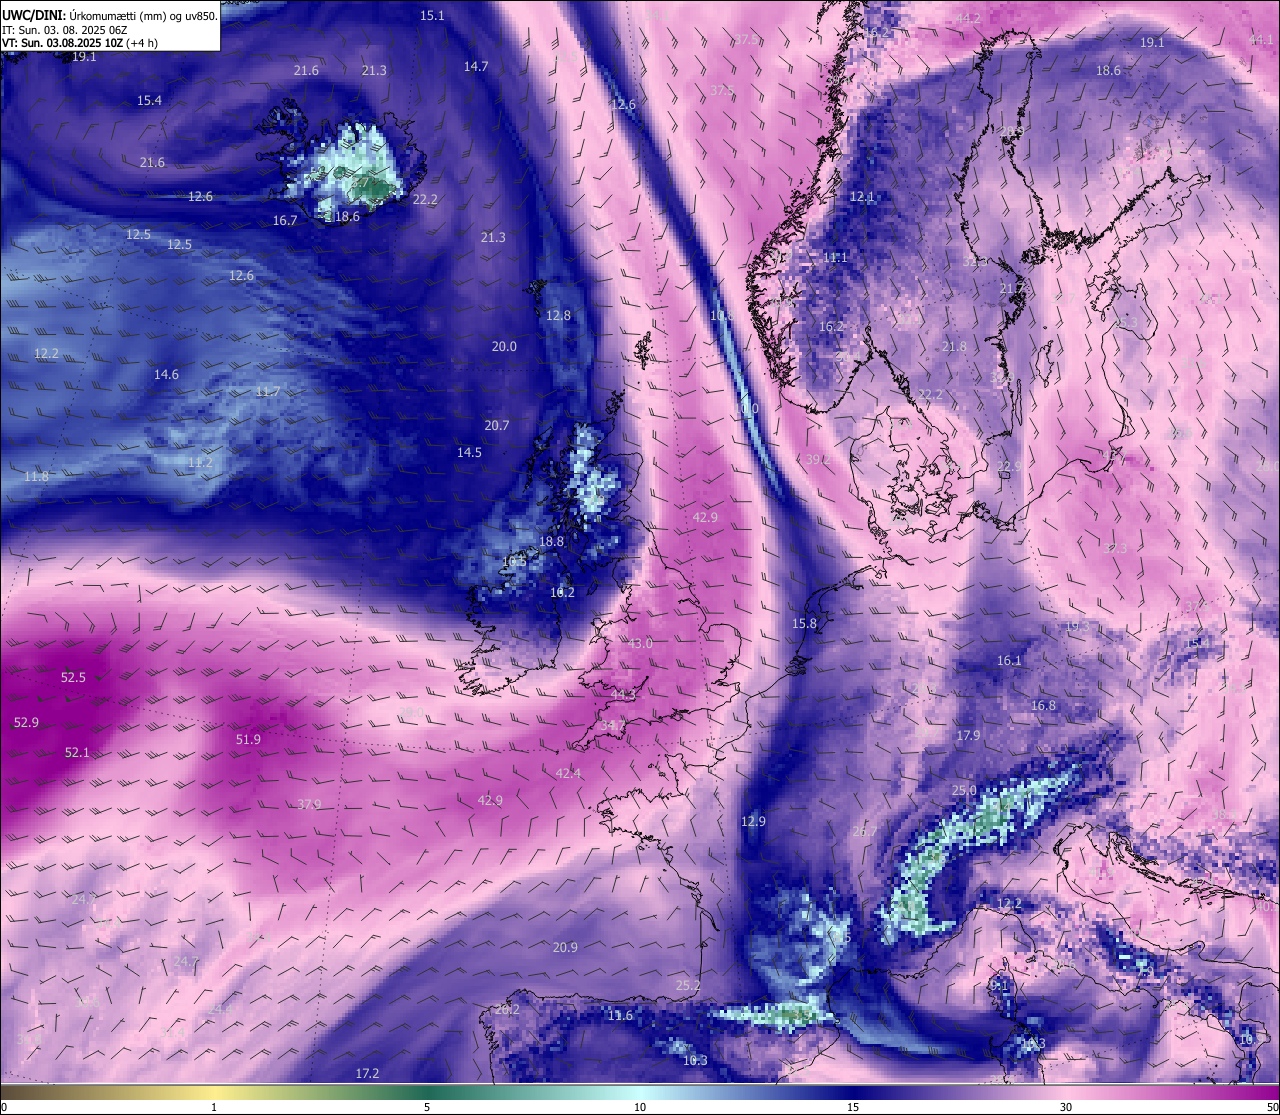1280x1115 pixels.
Task: Click the 51.9 value on the map
Action: (x=248, y=739)
